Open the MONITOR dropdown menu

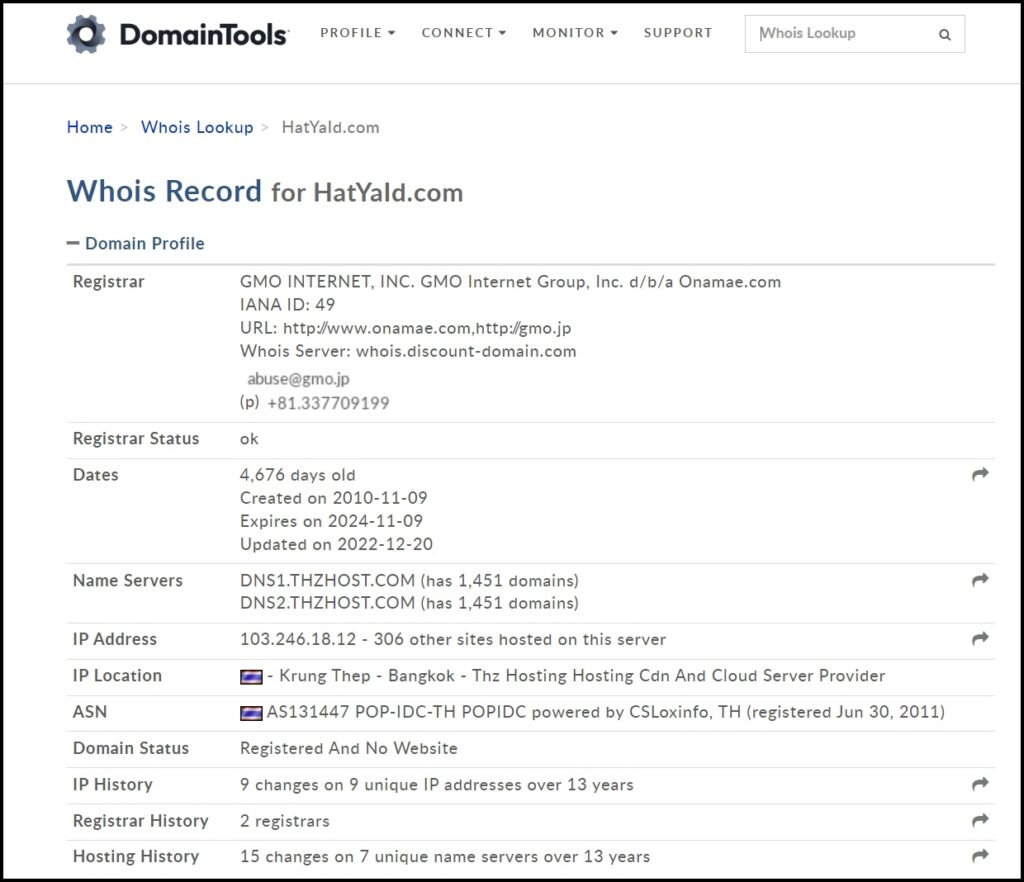pos(575,33)
